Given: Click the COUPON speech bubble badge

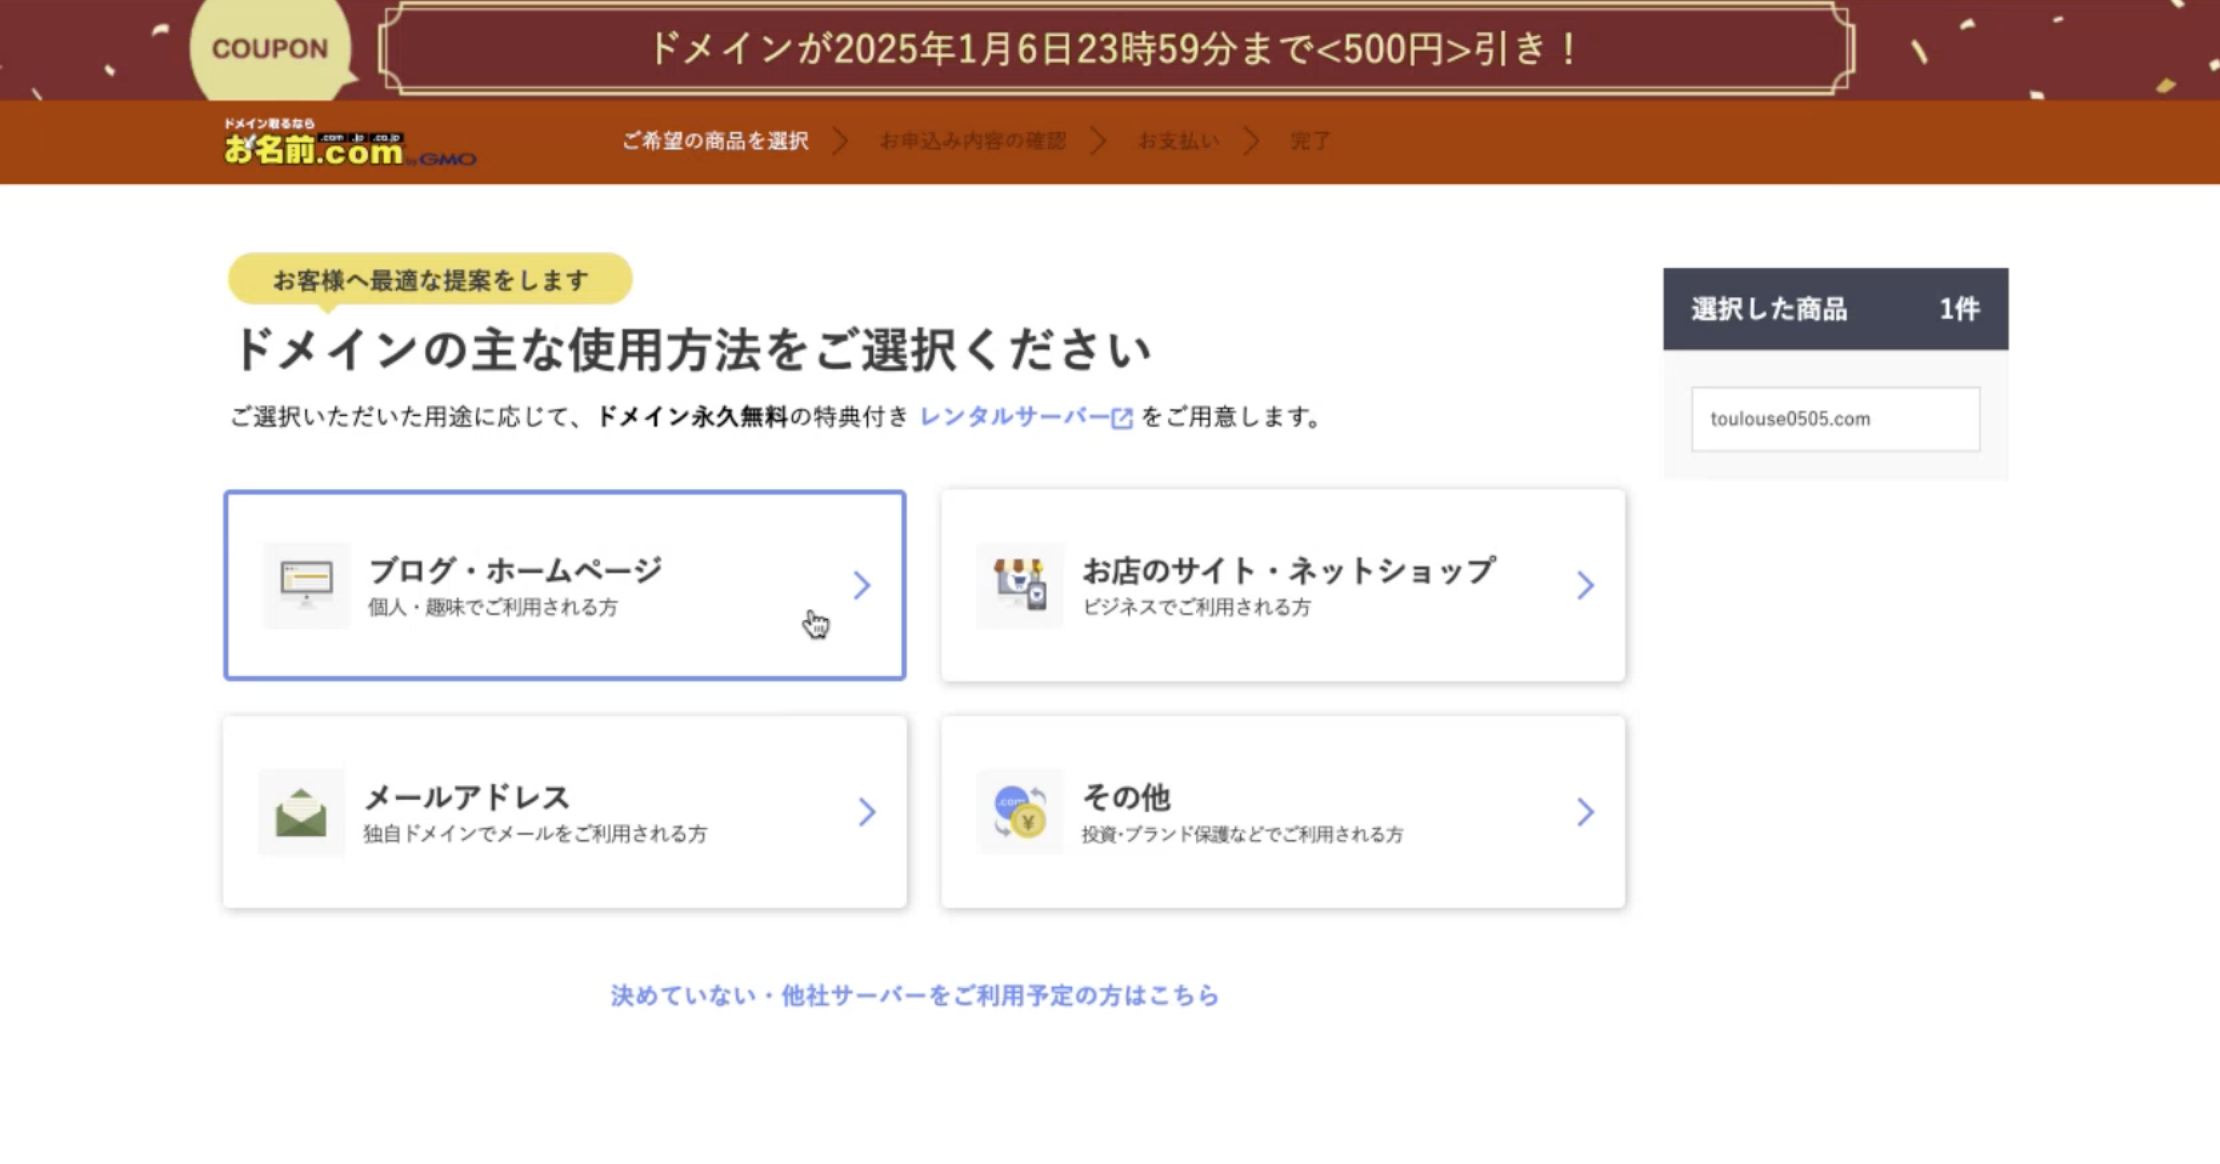Looking at the screenshot, I should point(268,47).
